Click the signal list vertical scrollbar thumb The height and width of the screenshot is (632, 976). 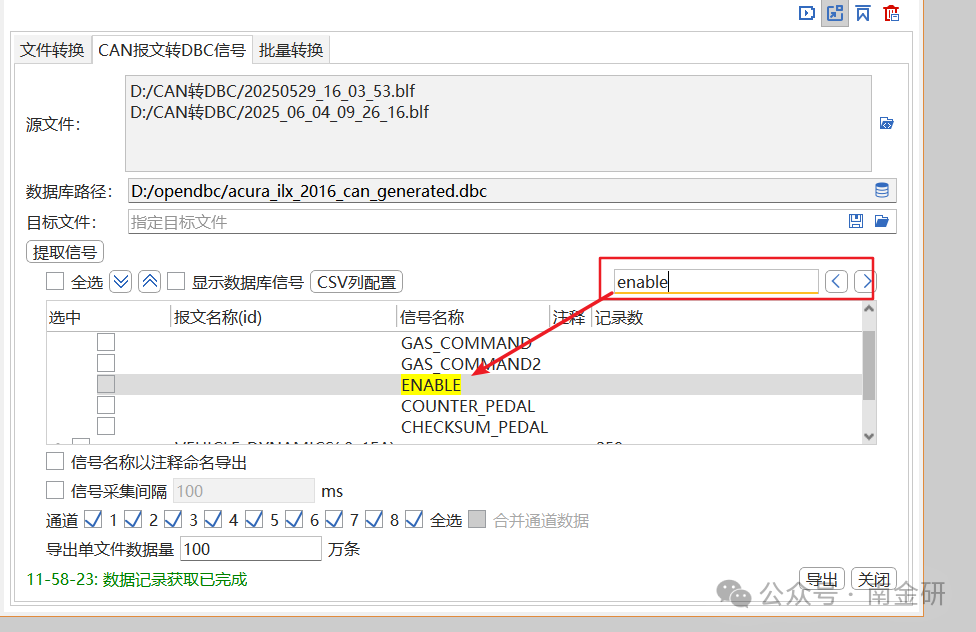tap(869, 365)
